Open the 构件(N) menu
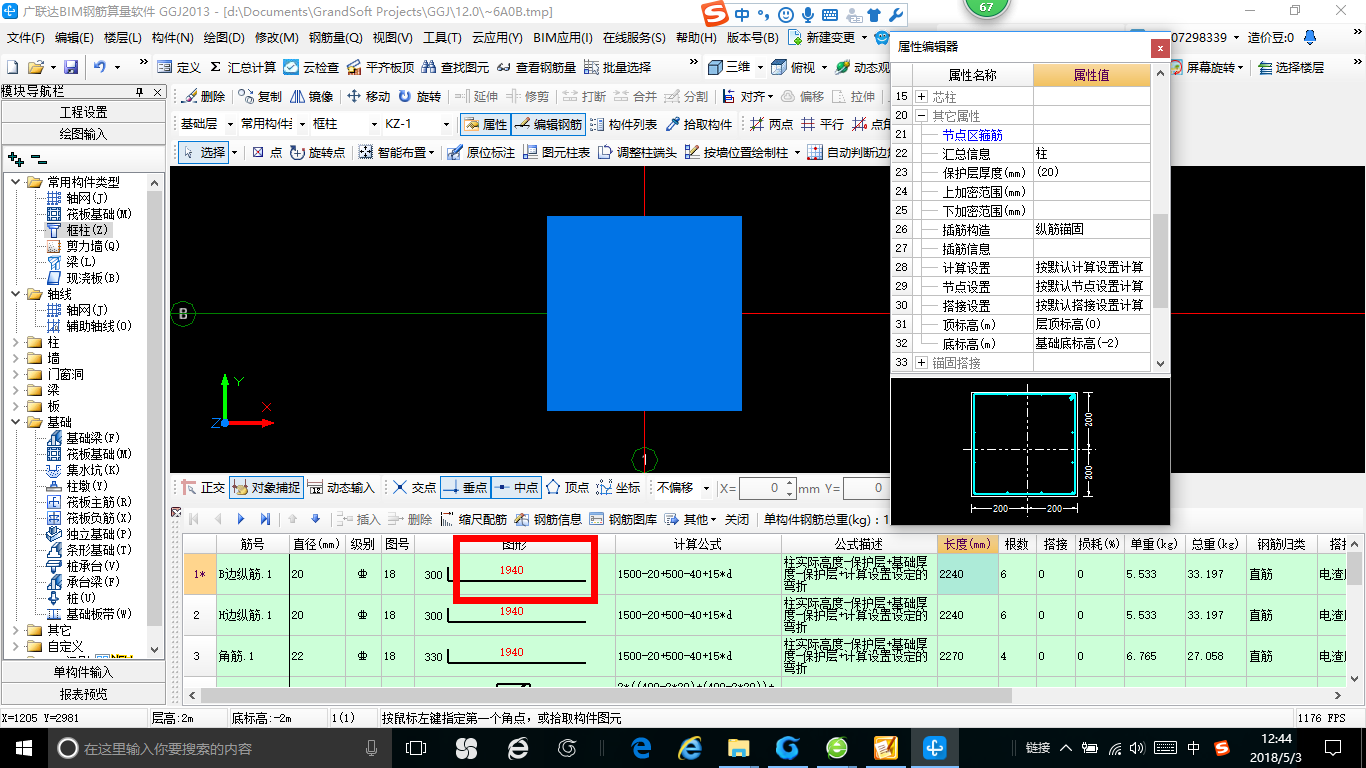1366x768 pixels. [172, 38]
